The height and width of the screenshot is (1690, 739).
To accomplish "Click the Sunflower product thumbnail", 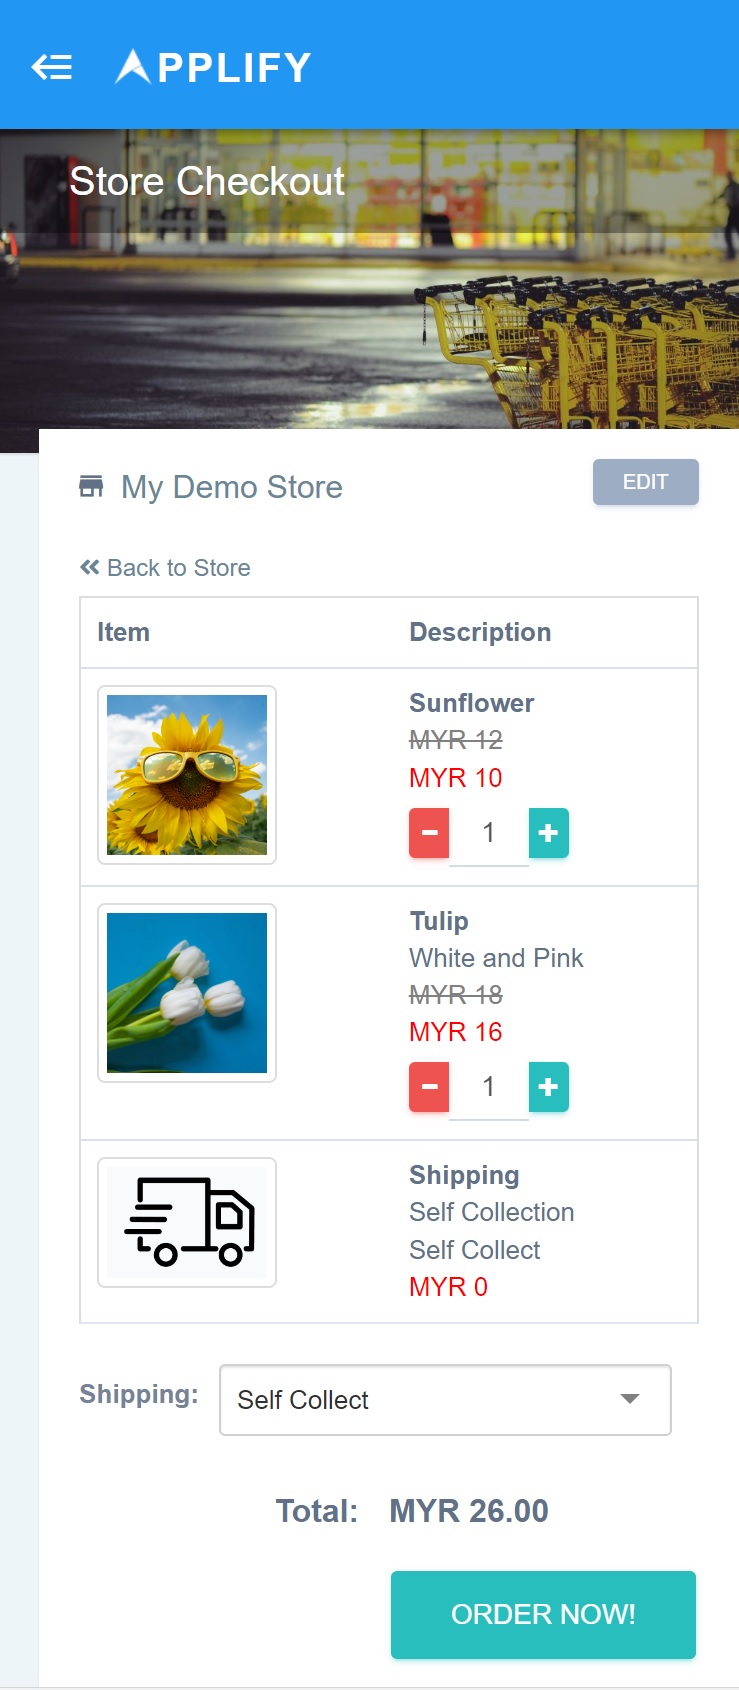I will pyautogui.click(x=187, y=775).
